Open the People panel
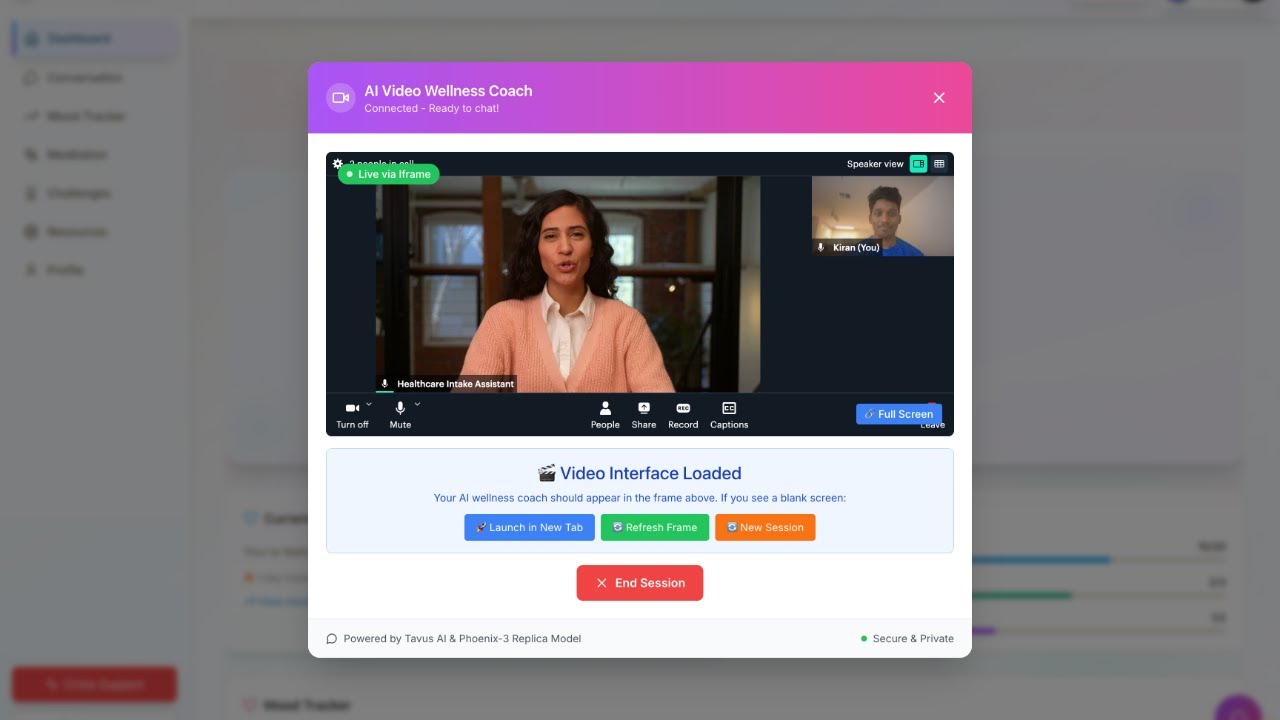The image size is (1280, 720). click(x=605, y=415)
